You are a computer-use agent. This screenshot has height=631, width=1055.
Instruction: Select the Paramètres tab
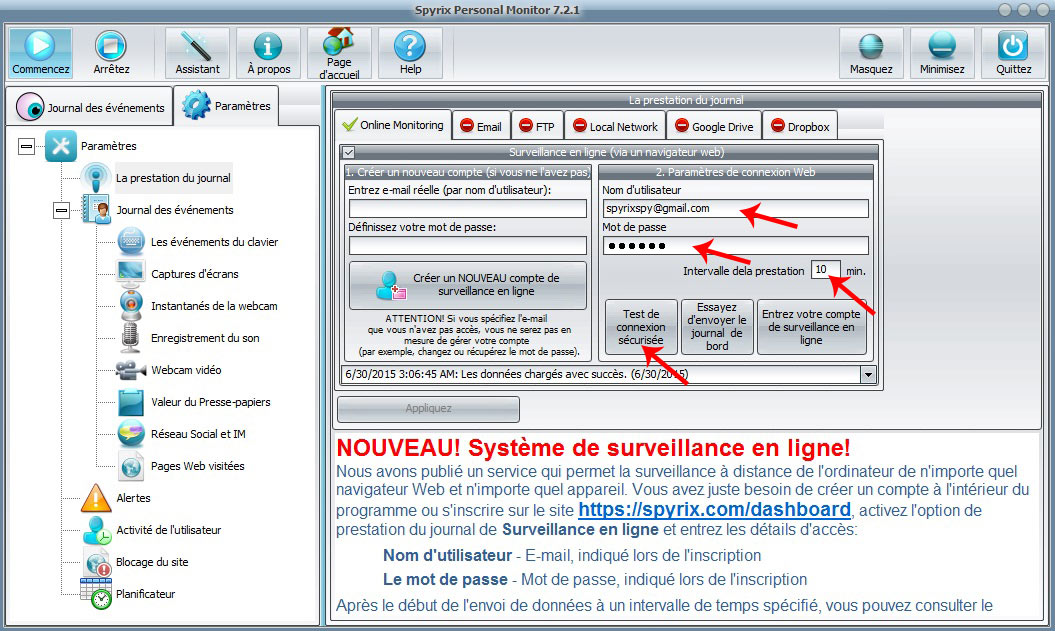click(x=227, y=106)
